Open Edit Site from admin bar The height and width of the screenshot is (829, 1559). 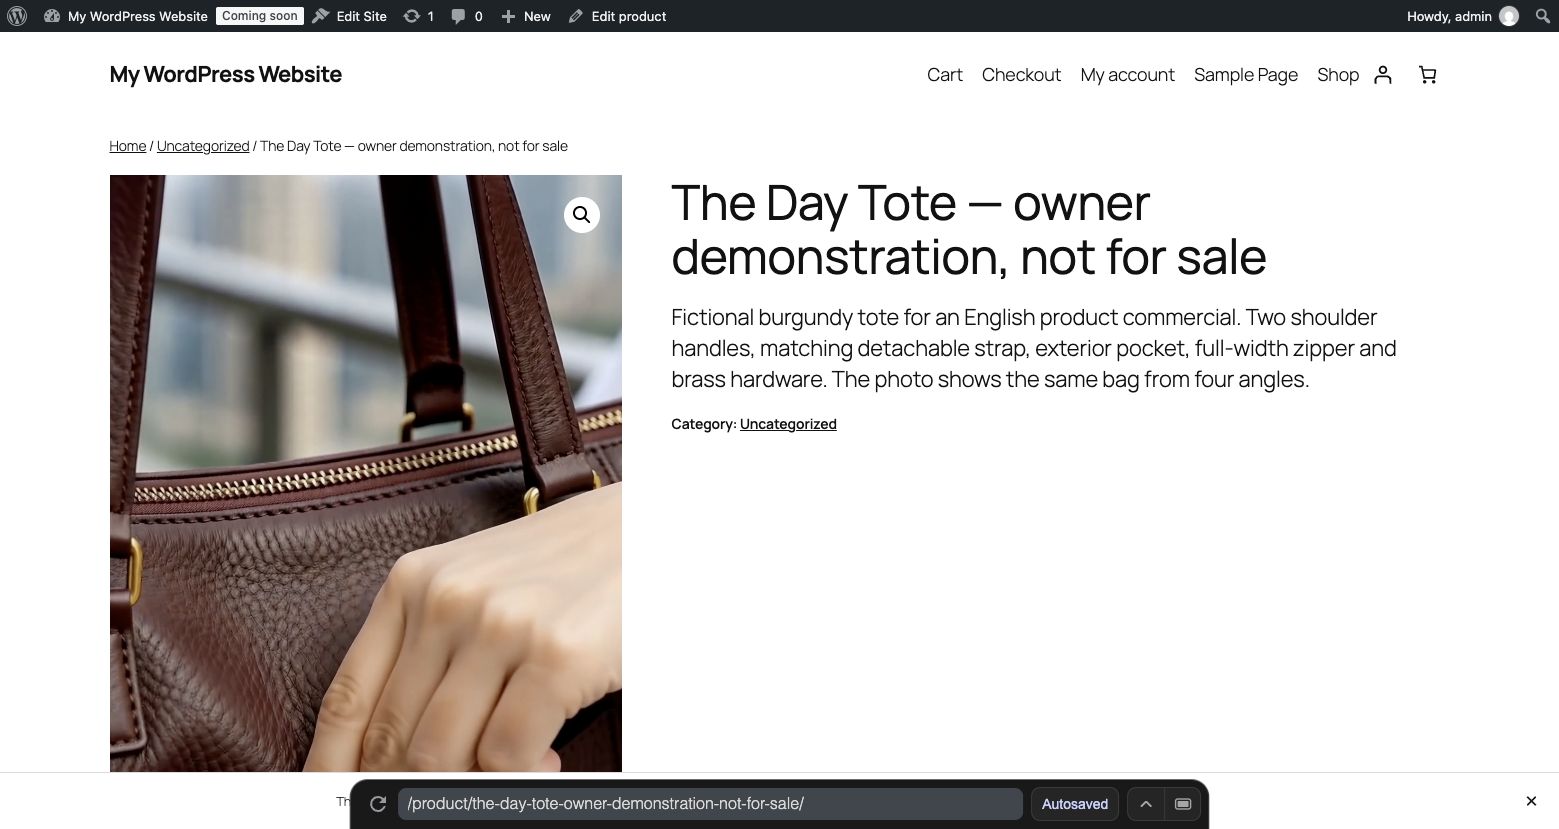click(349, 16)
